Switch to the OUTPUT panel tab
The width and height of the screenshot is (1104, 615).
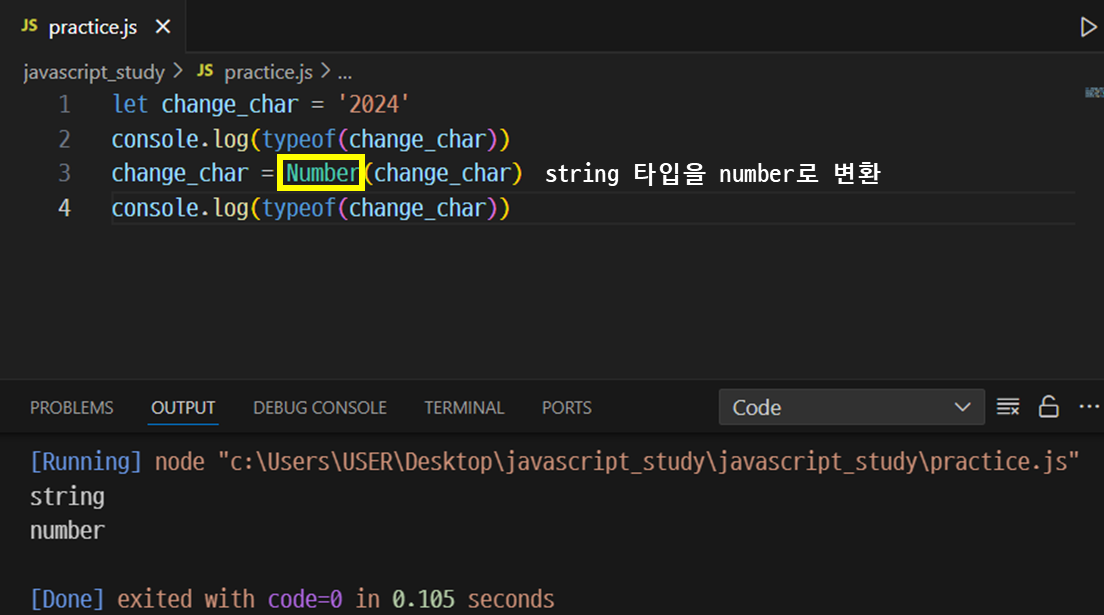click(183, 408)
